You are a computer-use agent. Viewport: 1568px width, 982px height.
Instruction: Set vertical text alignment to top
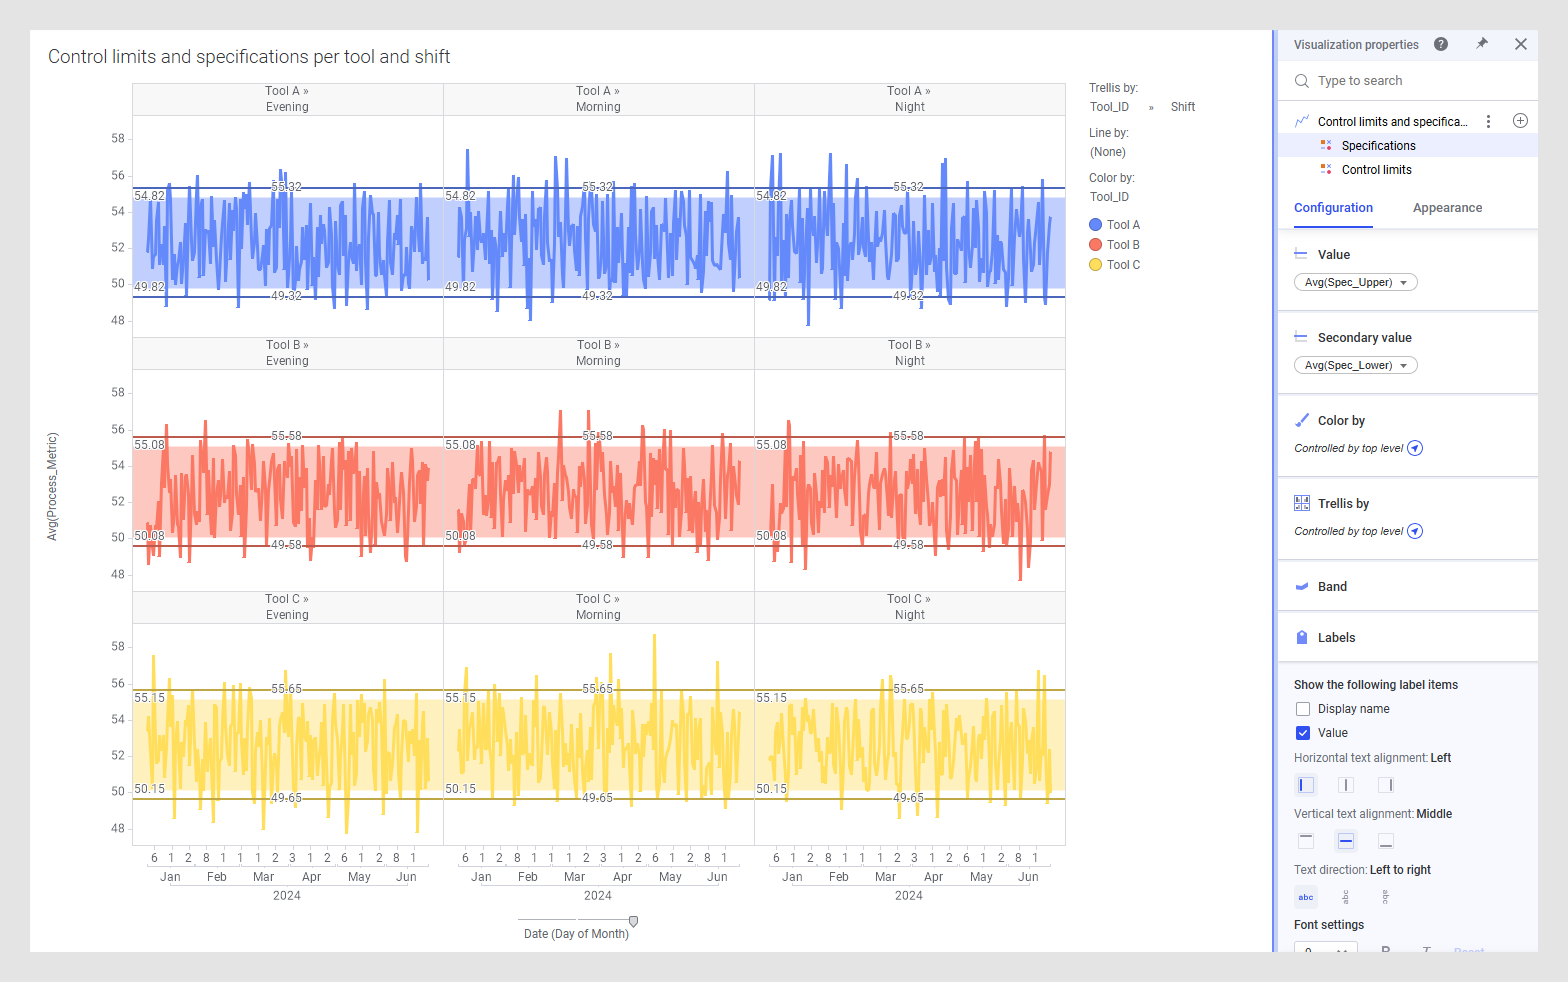[1306, 841]
